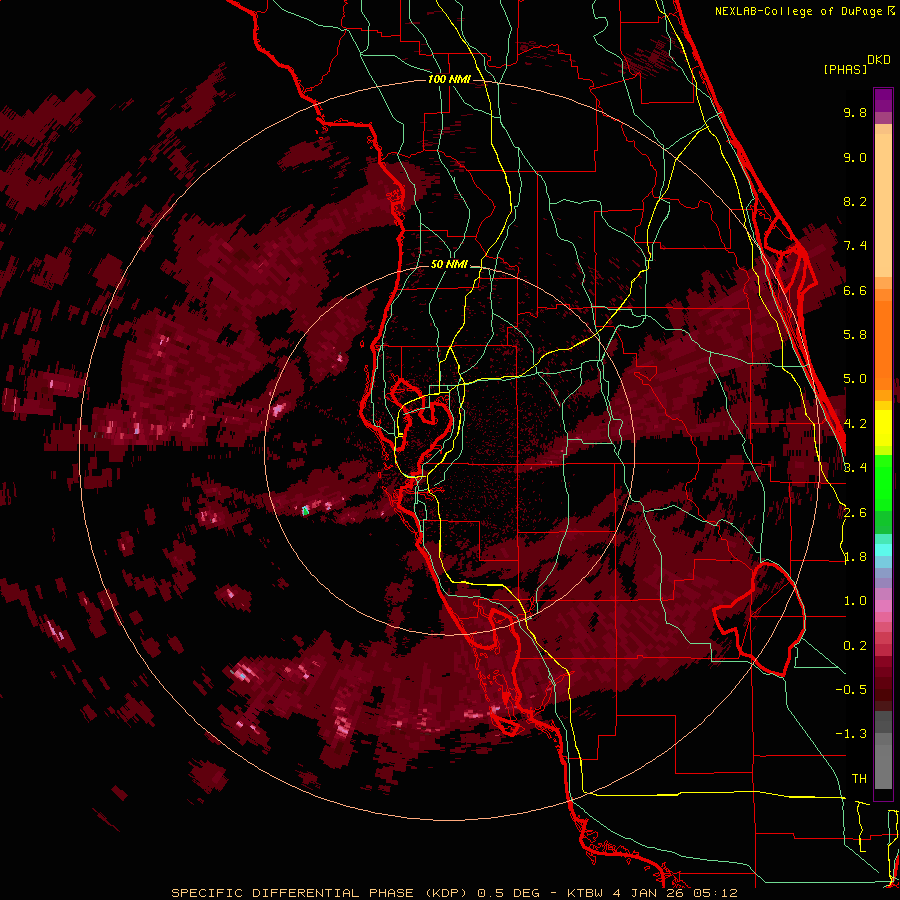Click the 5.8 color scale value
Viewport: 900px width, 900px height.
coord(855,335)
